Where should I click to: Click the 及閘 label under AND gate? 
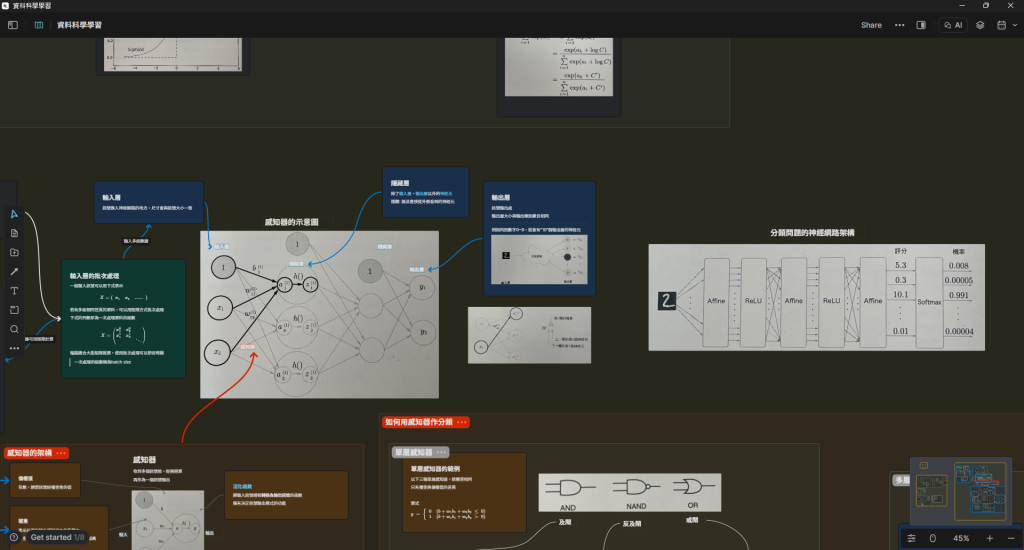pos(565,522)
